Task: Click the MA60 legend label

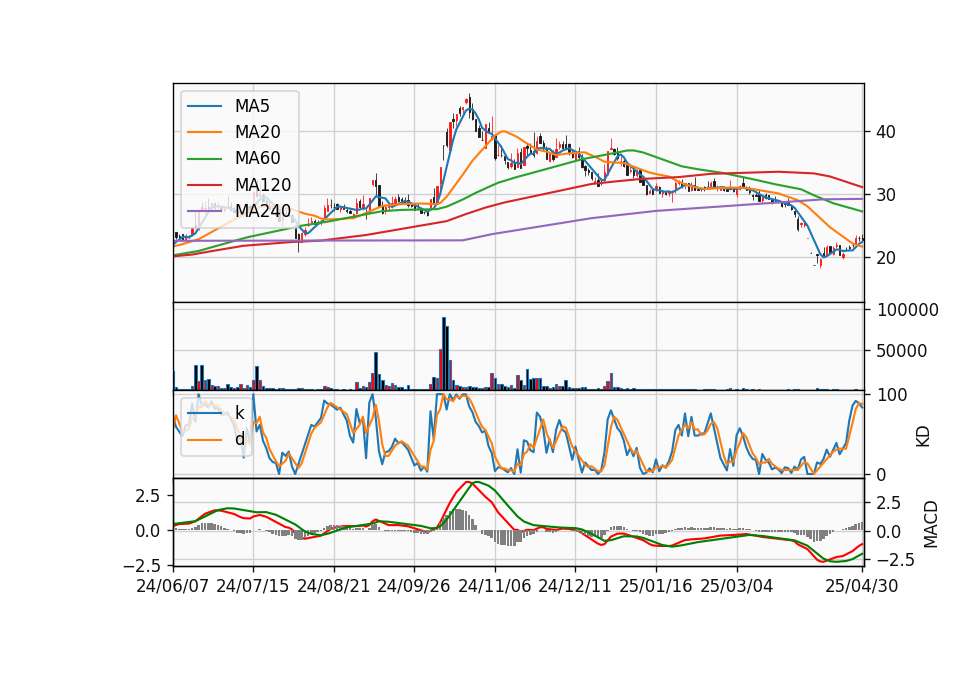Action: tap(257, 159)
